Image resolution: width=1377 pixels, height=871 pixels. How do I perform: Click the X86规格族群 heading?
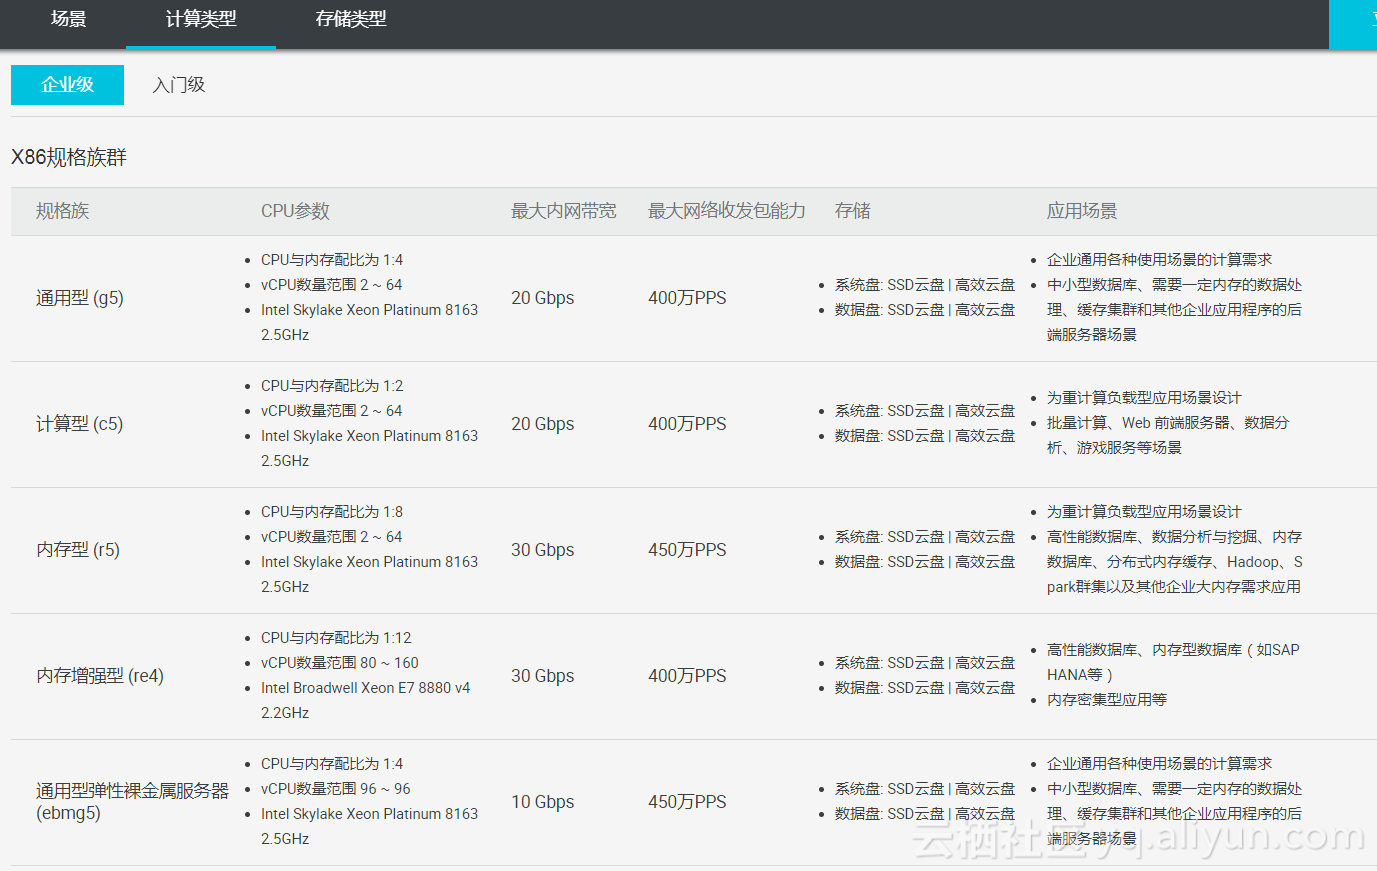coord(69,157)
